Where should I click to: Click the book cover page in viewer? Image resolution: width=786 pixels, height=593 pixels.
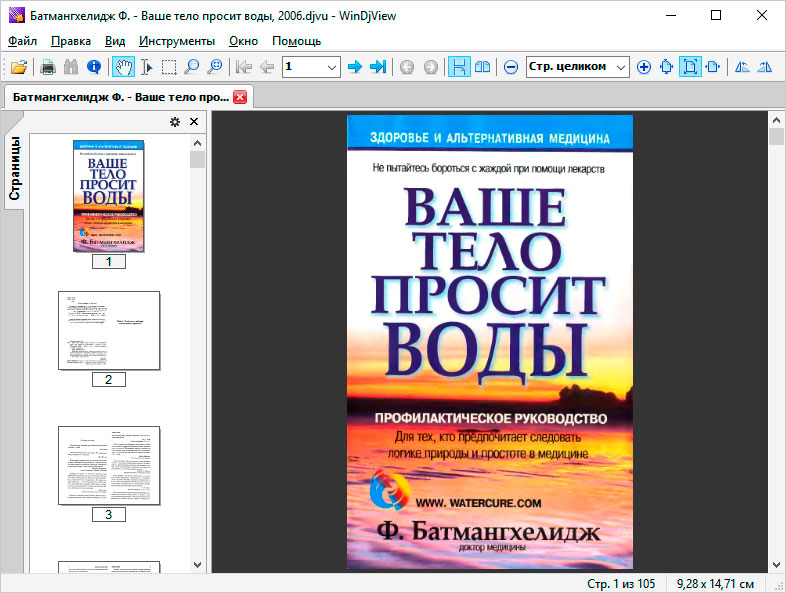[490, 342]
